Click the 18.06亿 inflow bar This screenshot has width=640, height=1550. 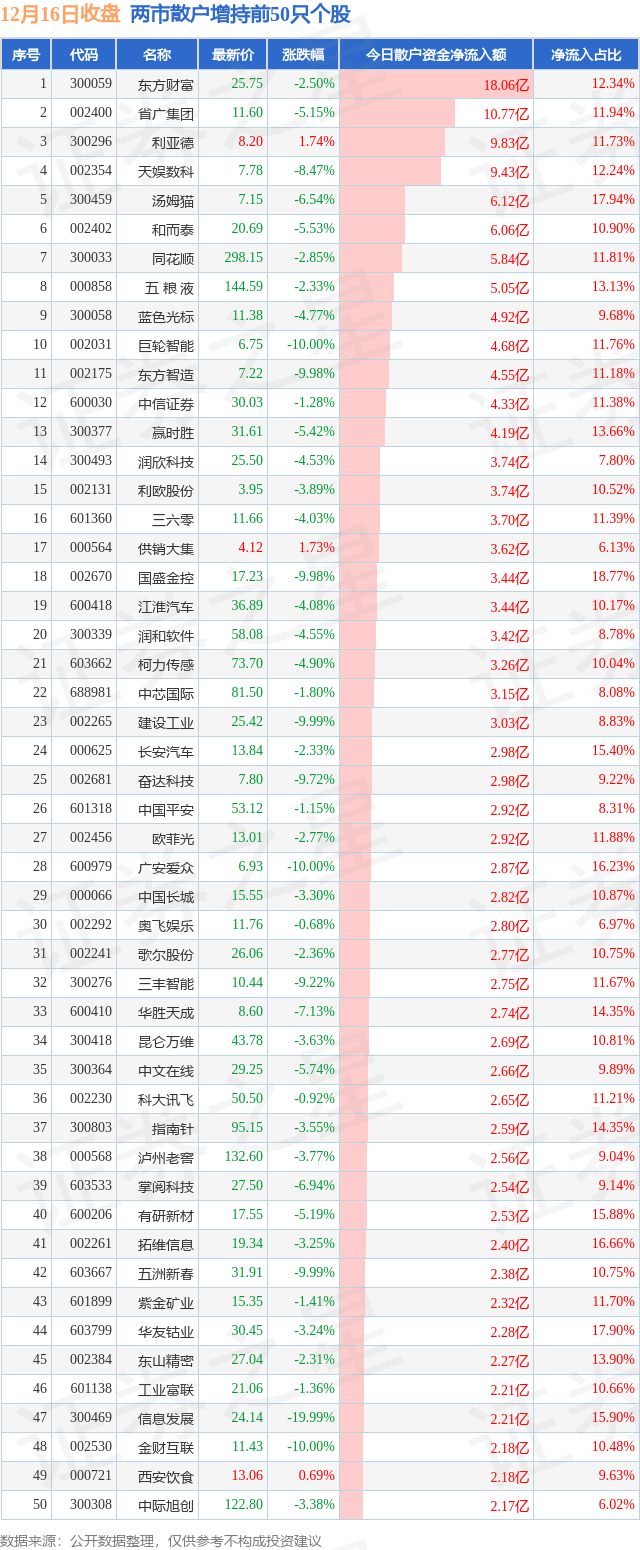coord(436,84)
